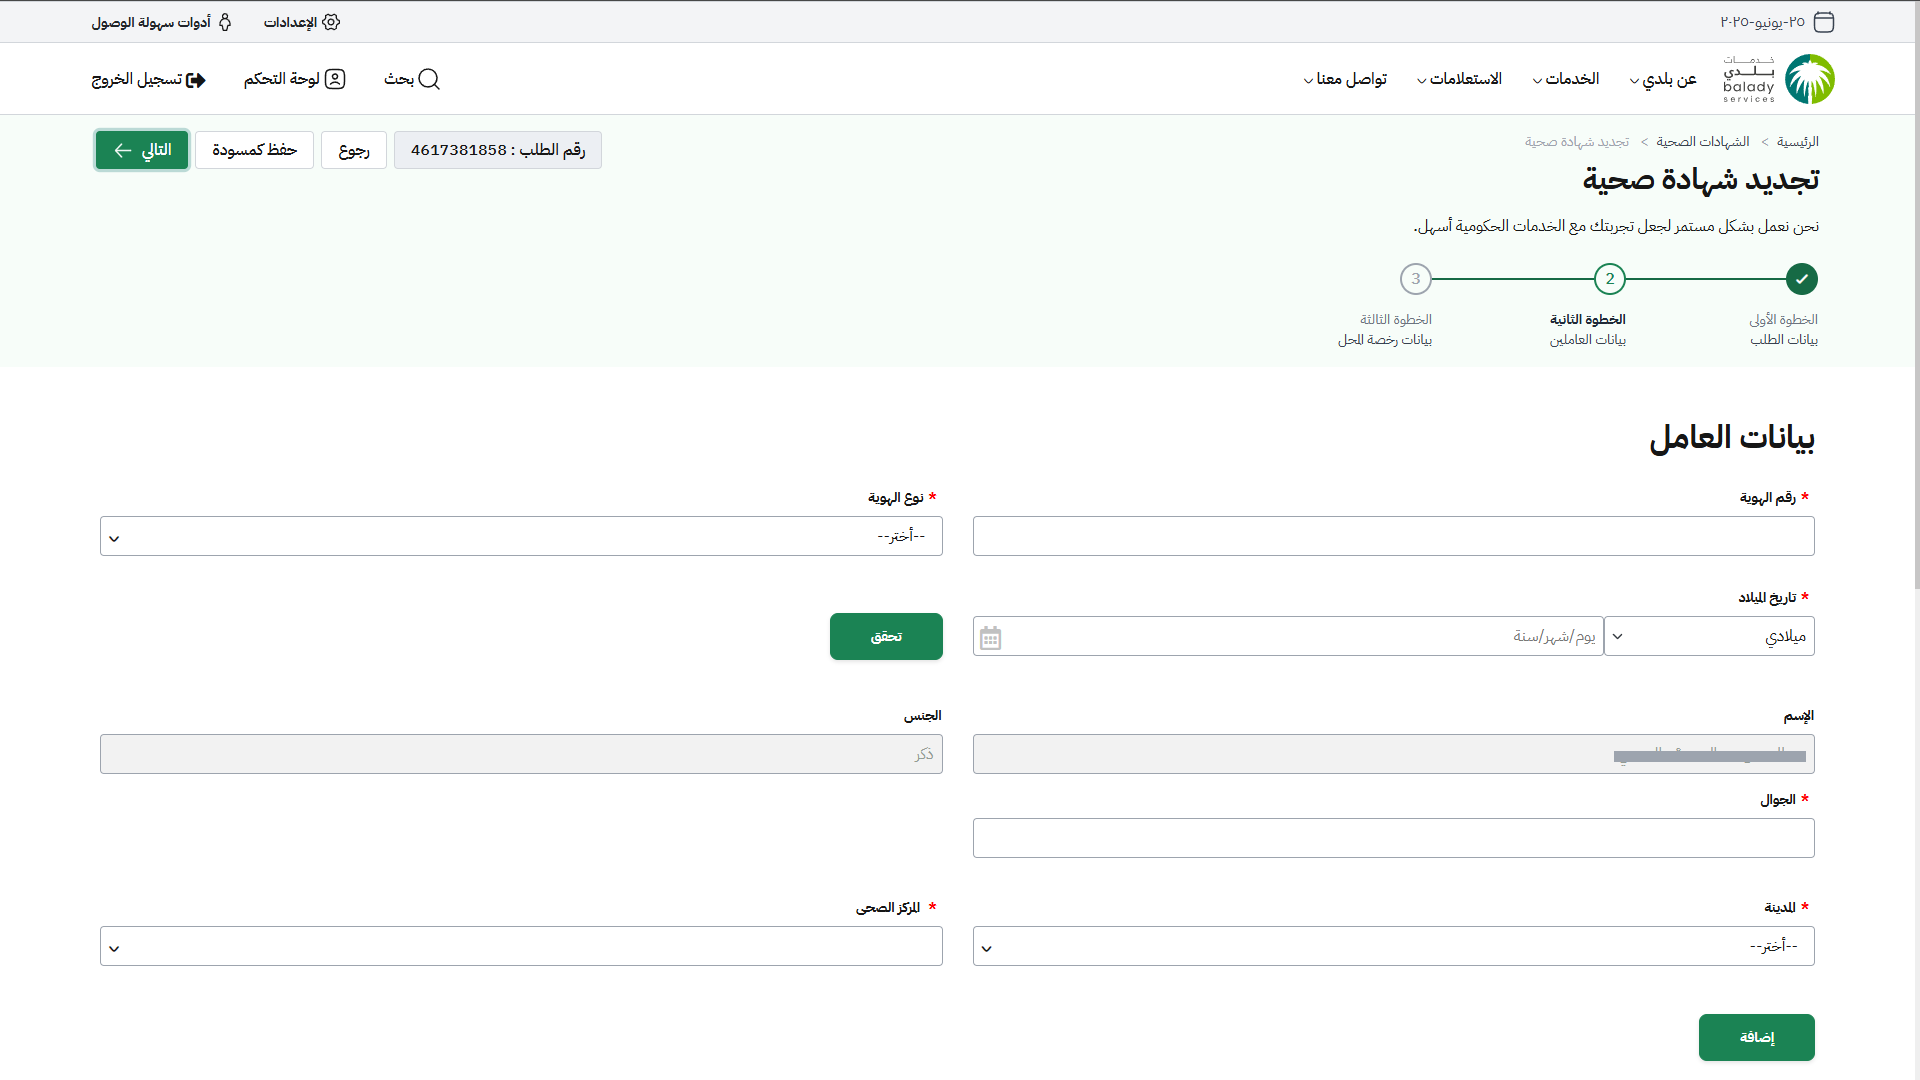Screen dimensions: 1920x1080
Task: Click Health Certificates breadcrumb link
Action: coord(1702,142)
